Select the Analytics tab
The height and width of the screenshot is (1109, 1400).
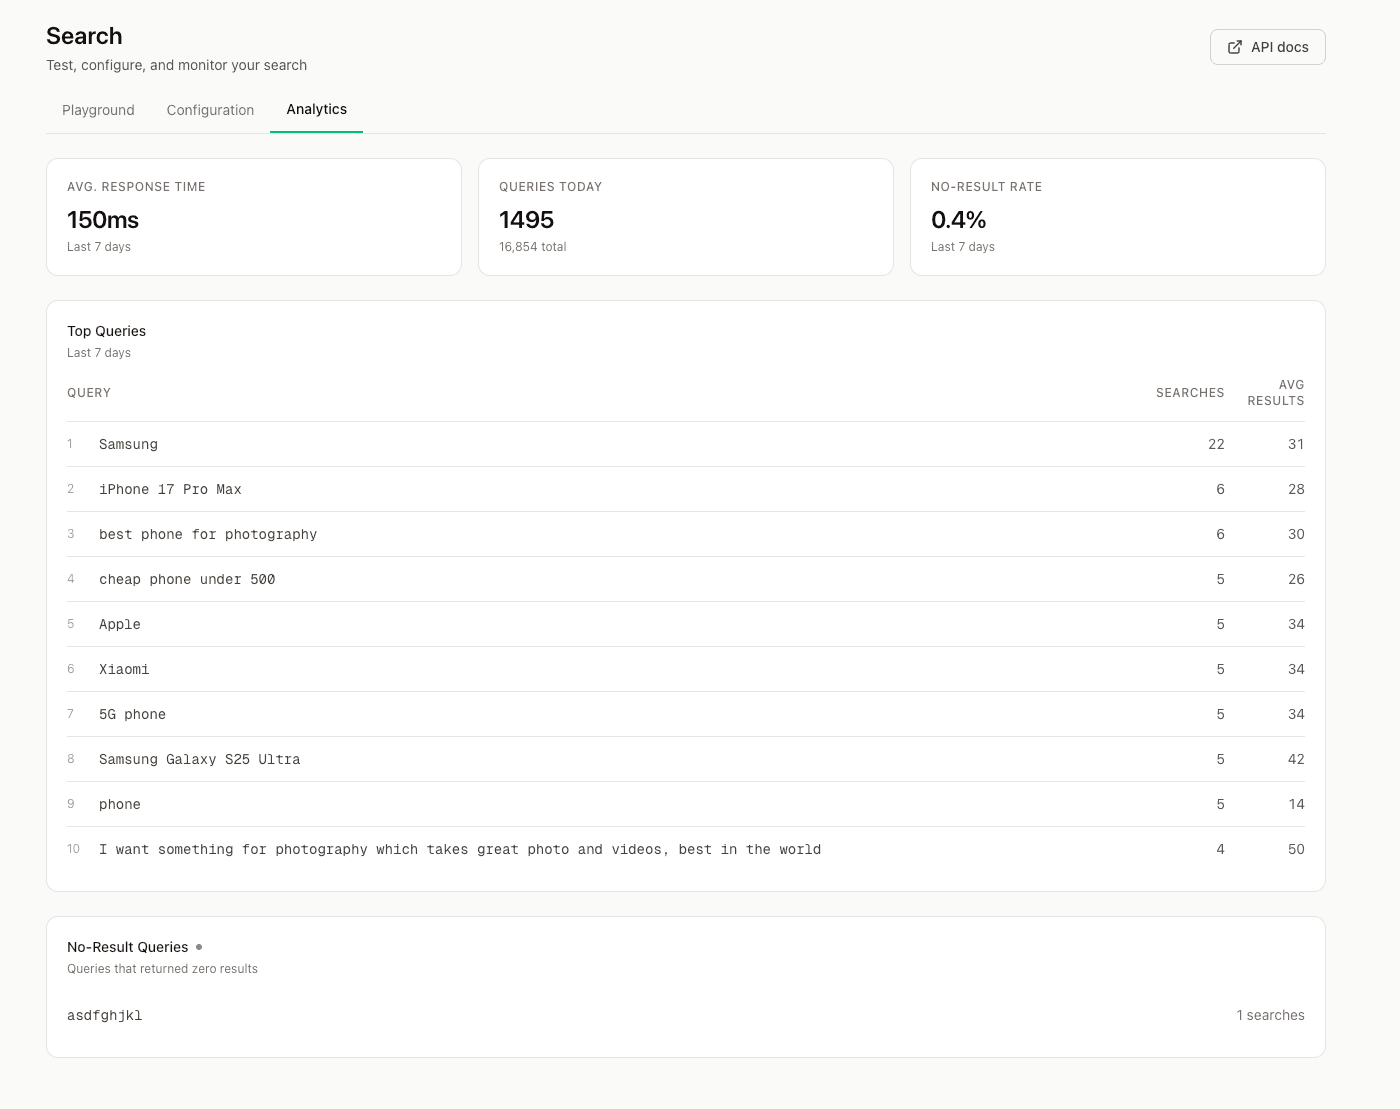coord(316,109)
